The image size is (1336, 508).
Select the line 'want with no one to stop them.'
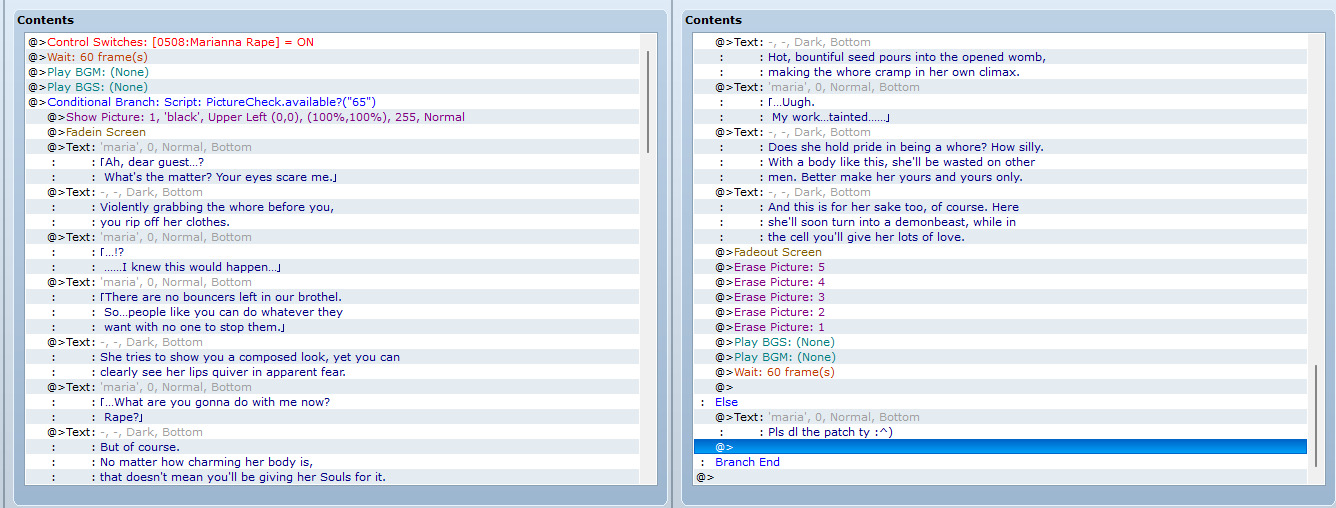(x=332, y=327)
